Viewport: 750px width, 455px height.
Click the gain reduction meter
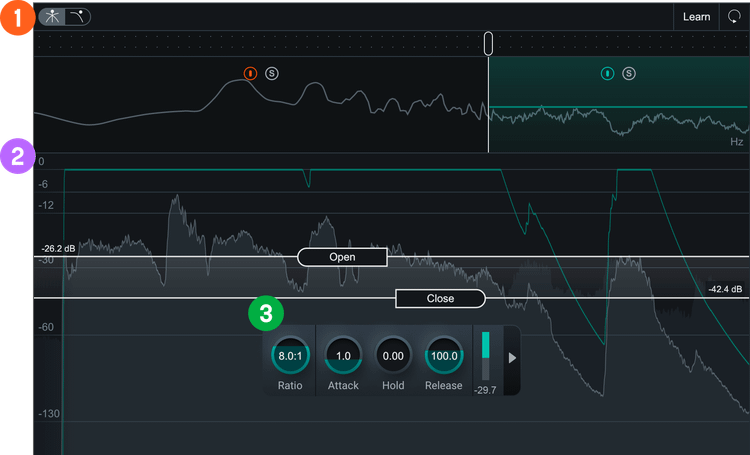pos(485,356)
